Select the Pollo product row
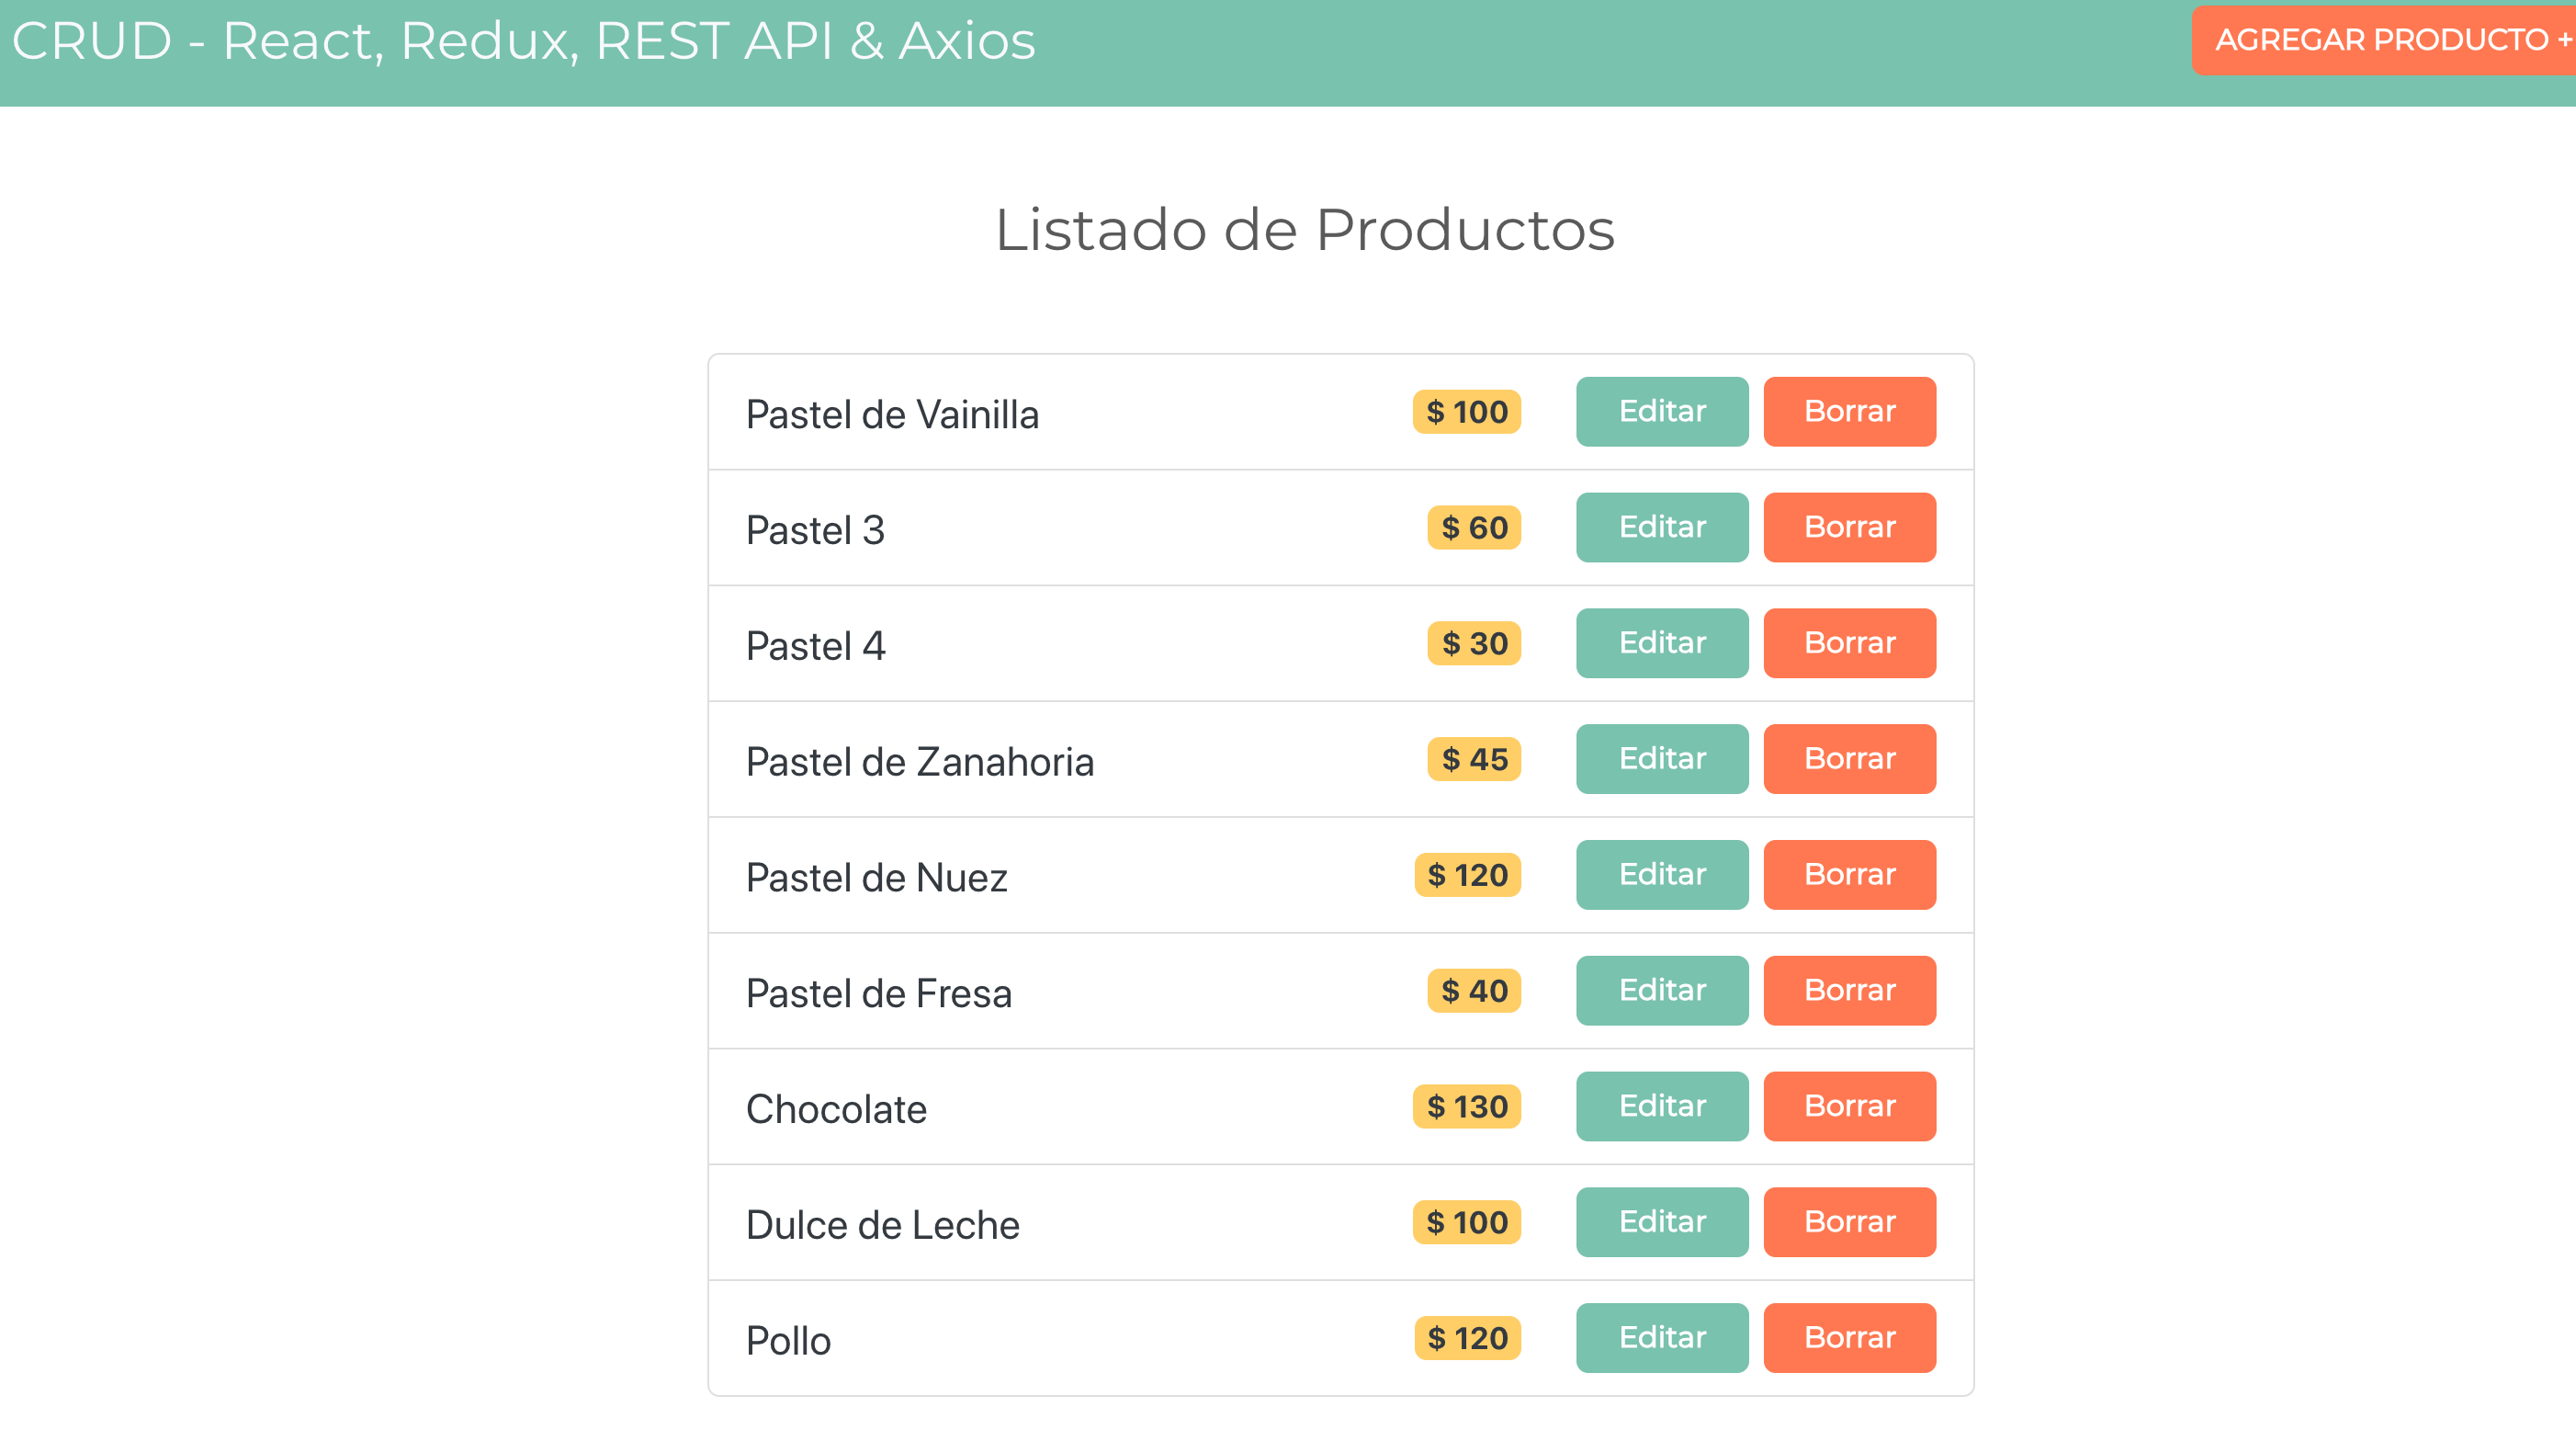This screenshot has height=1441, width=2576. (1100, 1337)
